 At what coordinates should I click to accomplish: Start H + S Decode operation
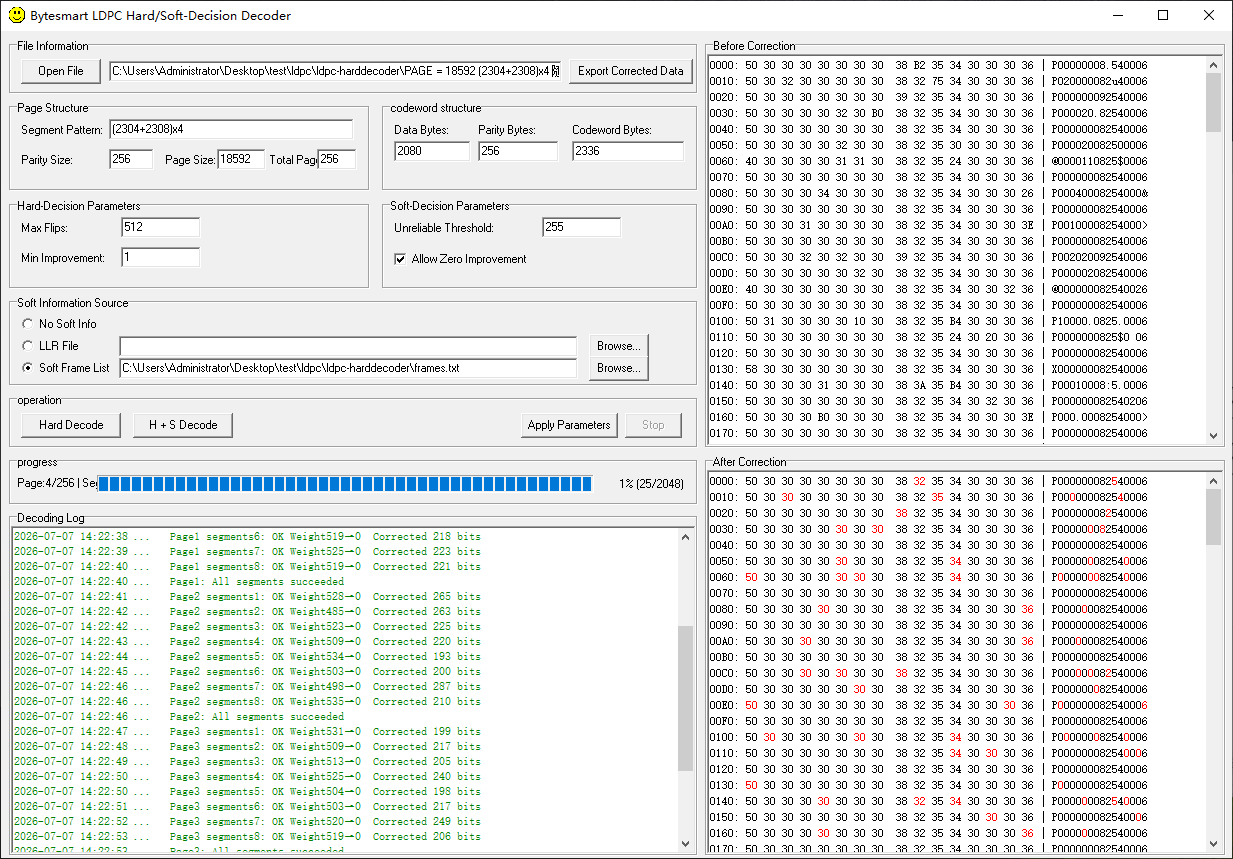(x=183, y=425)
